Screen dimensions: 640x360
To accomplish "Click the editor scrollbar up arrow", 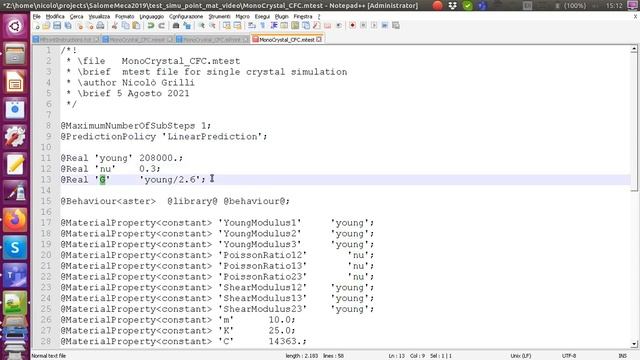I will pyautogui.click(x=633, y=49).
